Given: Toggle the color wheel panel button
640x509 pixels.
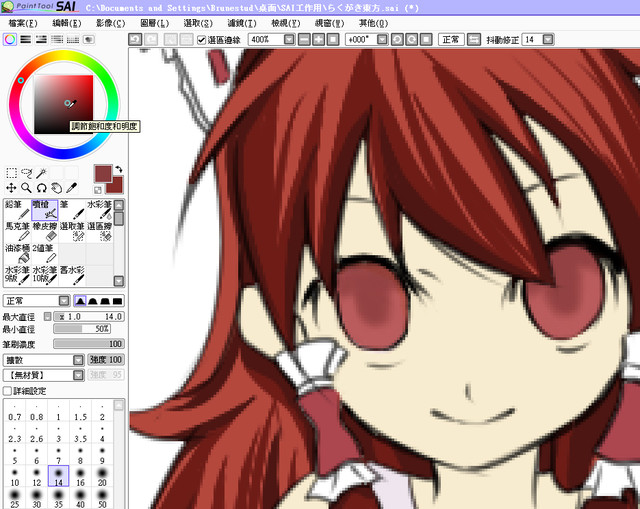Looking at the screenshot, I should tap(10, 39).
